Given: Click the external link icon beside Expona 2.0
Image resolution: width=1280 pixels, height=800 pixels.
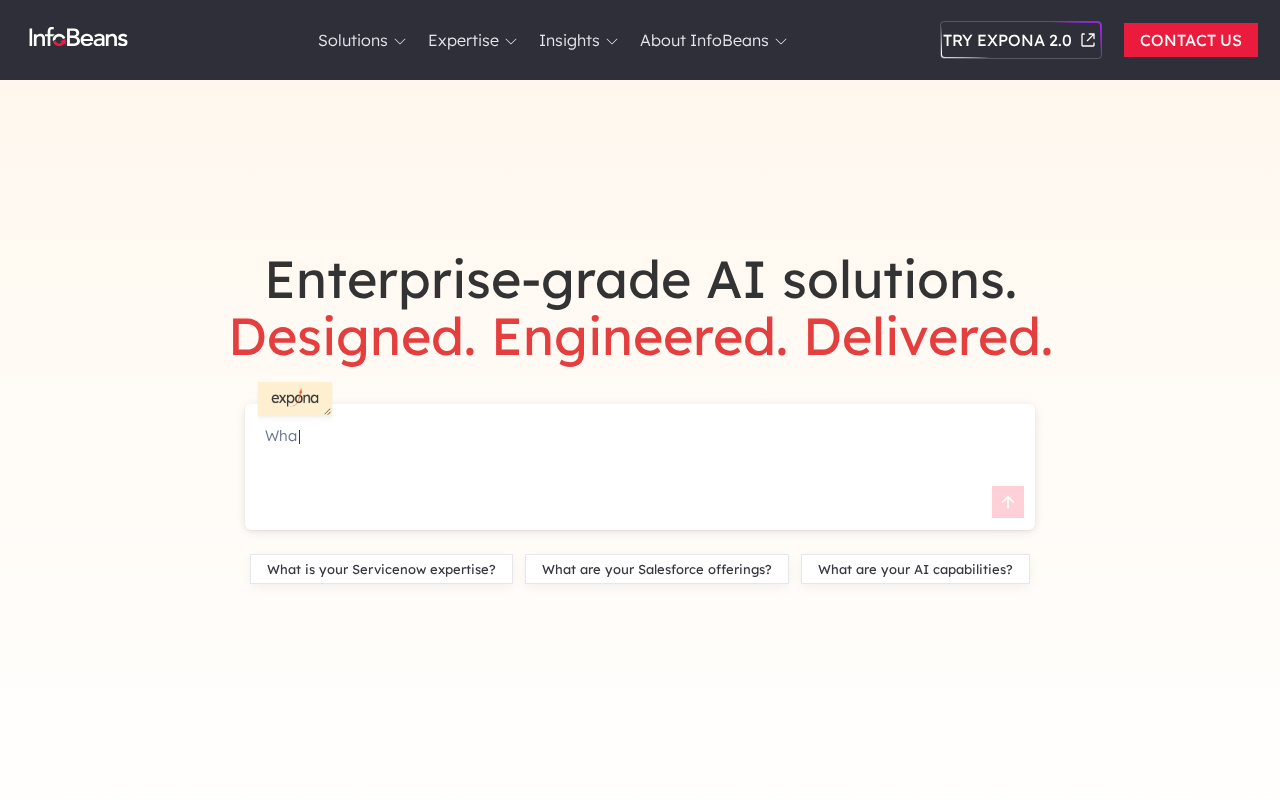Looking at the screenshot, I should click(1088, 40).
